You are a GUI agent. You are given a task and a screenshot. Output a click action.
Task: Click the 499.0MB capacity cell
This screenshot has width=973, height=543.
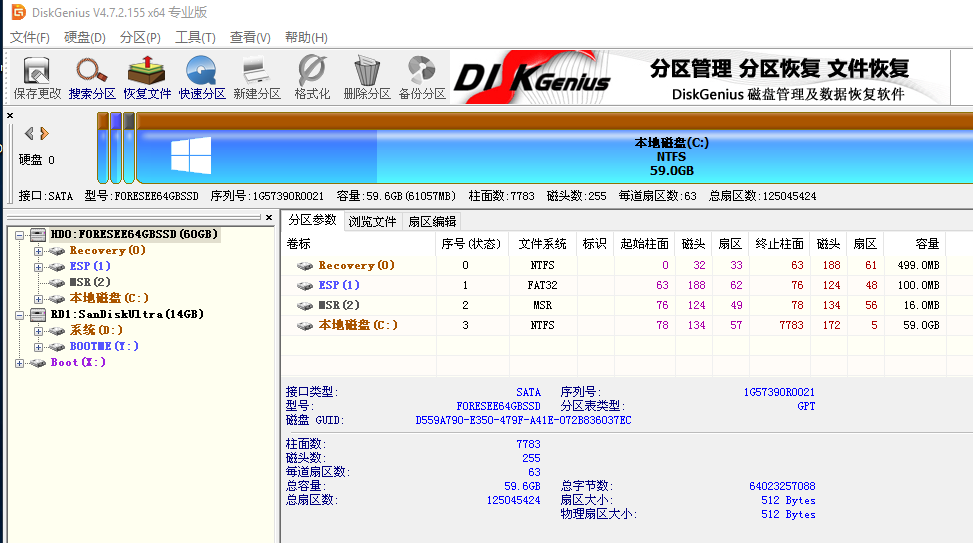(918, 266)
